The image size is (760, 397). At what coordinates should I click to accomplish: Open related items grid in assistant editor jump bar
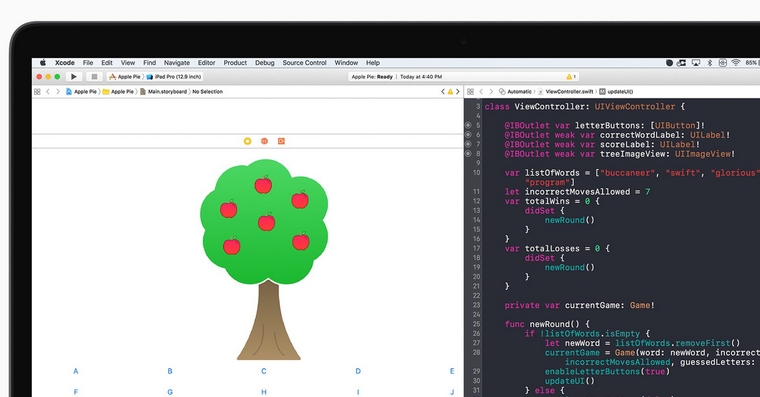click(x=470, y=92)
